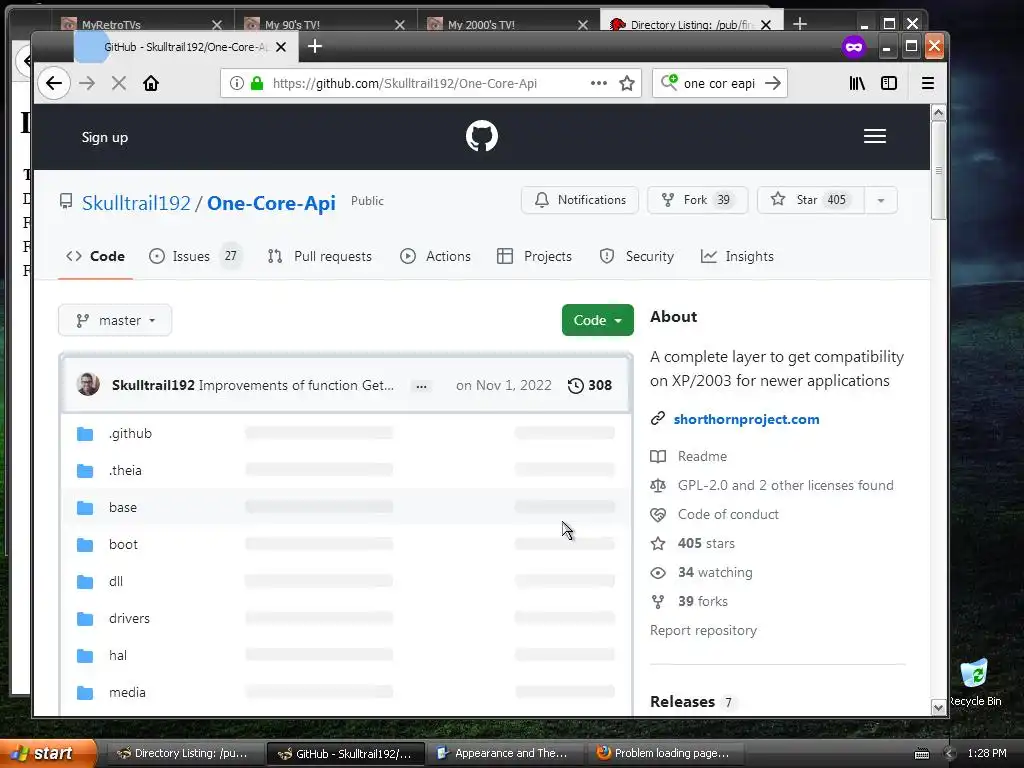
Task: Click the private browsing mask icon
Action: coord(853,47)
